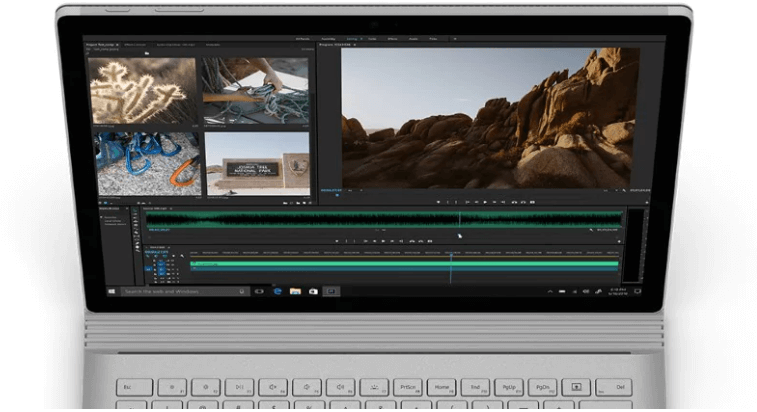
Task: Open the cactus clip thumbnail
Action: pyautogui.click(x=144, y=91)
